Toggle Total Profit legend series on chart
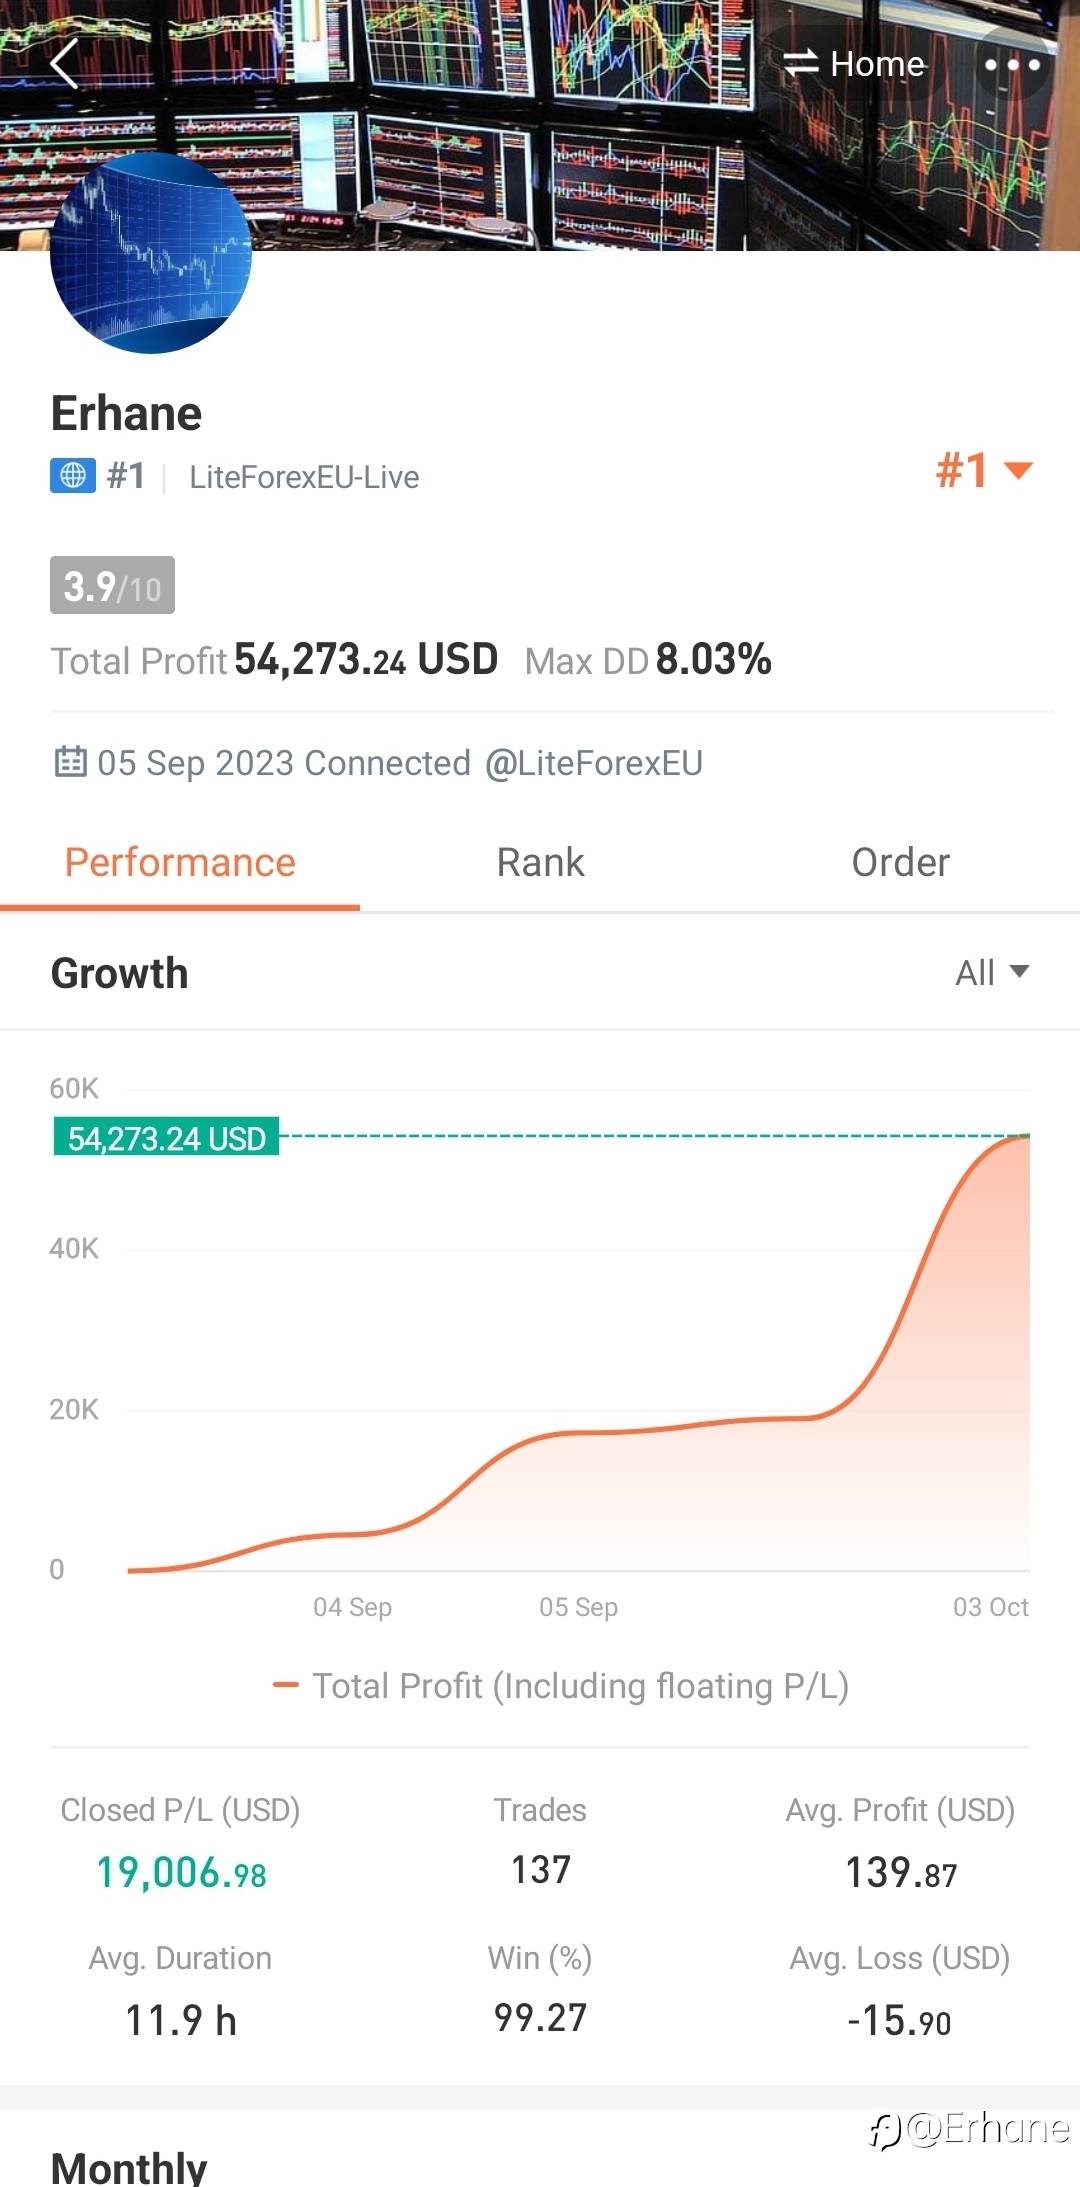 [561, 1686]
